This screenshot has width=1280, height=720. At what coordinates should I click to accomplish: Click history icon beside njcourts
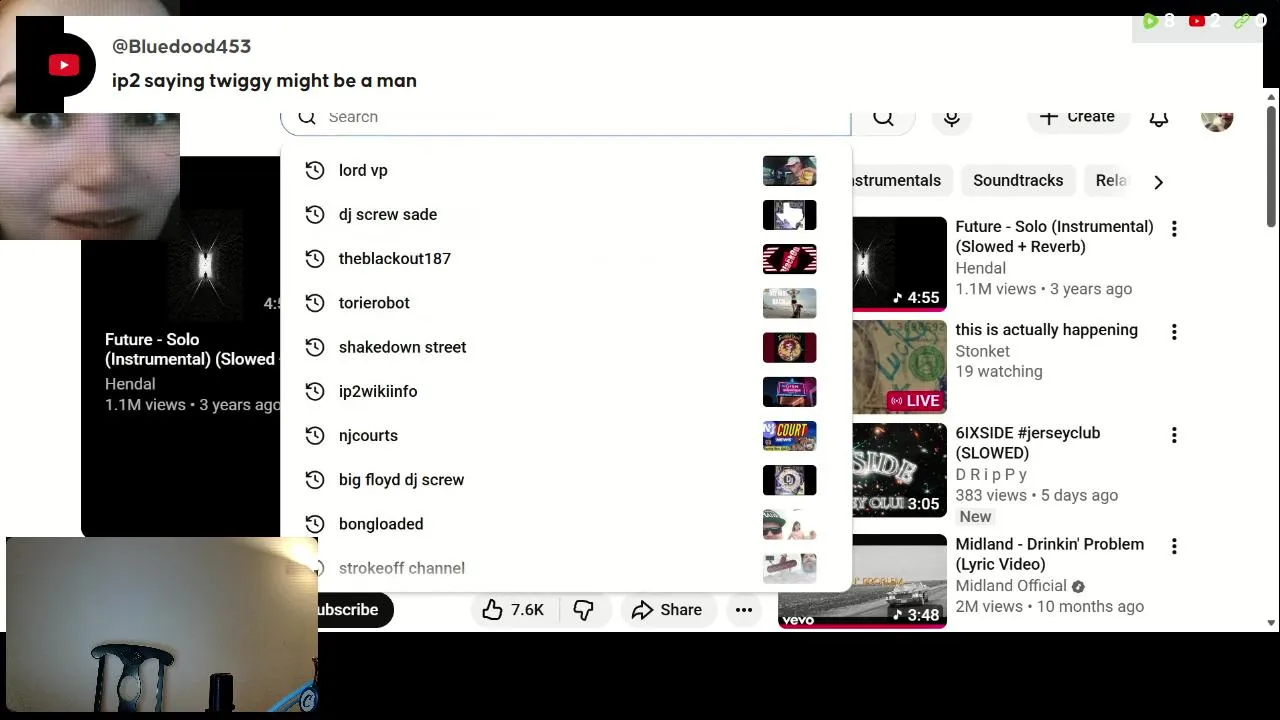315,435
